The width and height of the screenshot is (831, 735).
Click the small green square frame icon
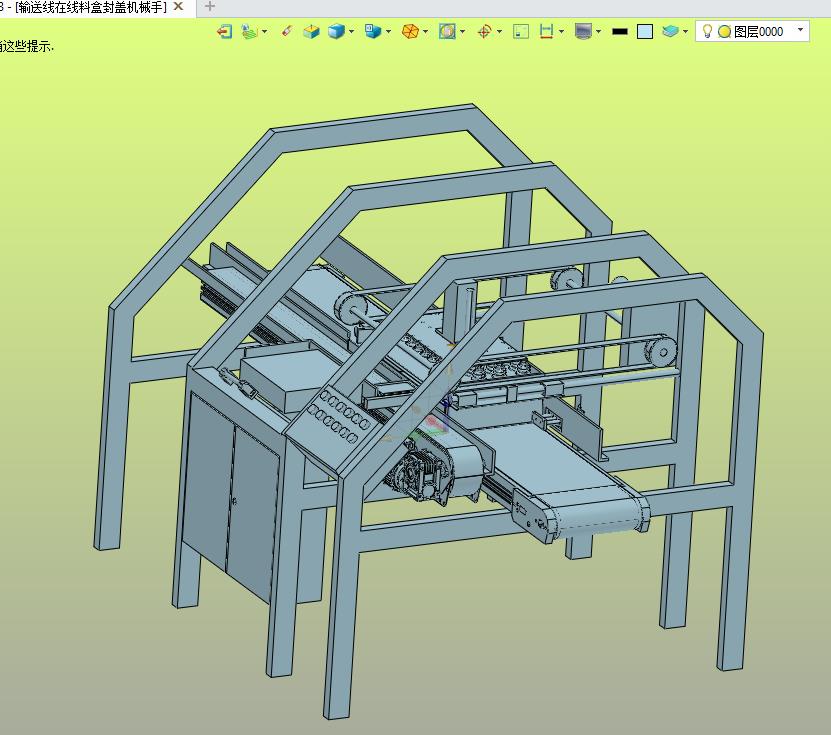click(x=521, y=32)
